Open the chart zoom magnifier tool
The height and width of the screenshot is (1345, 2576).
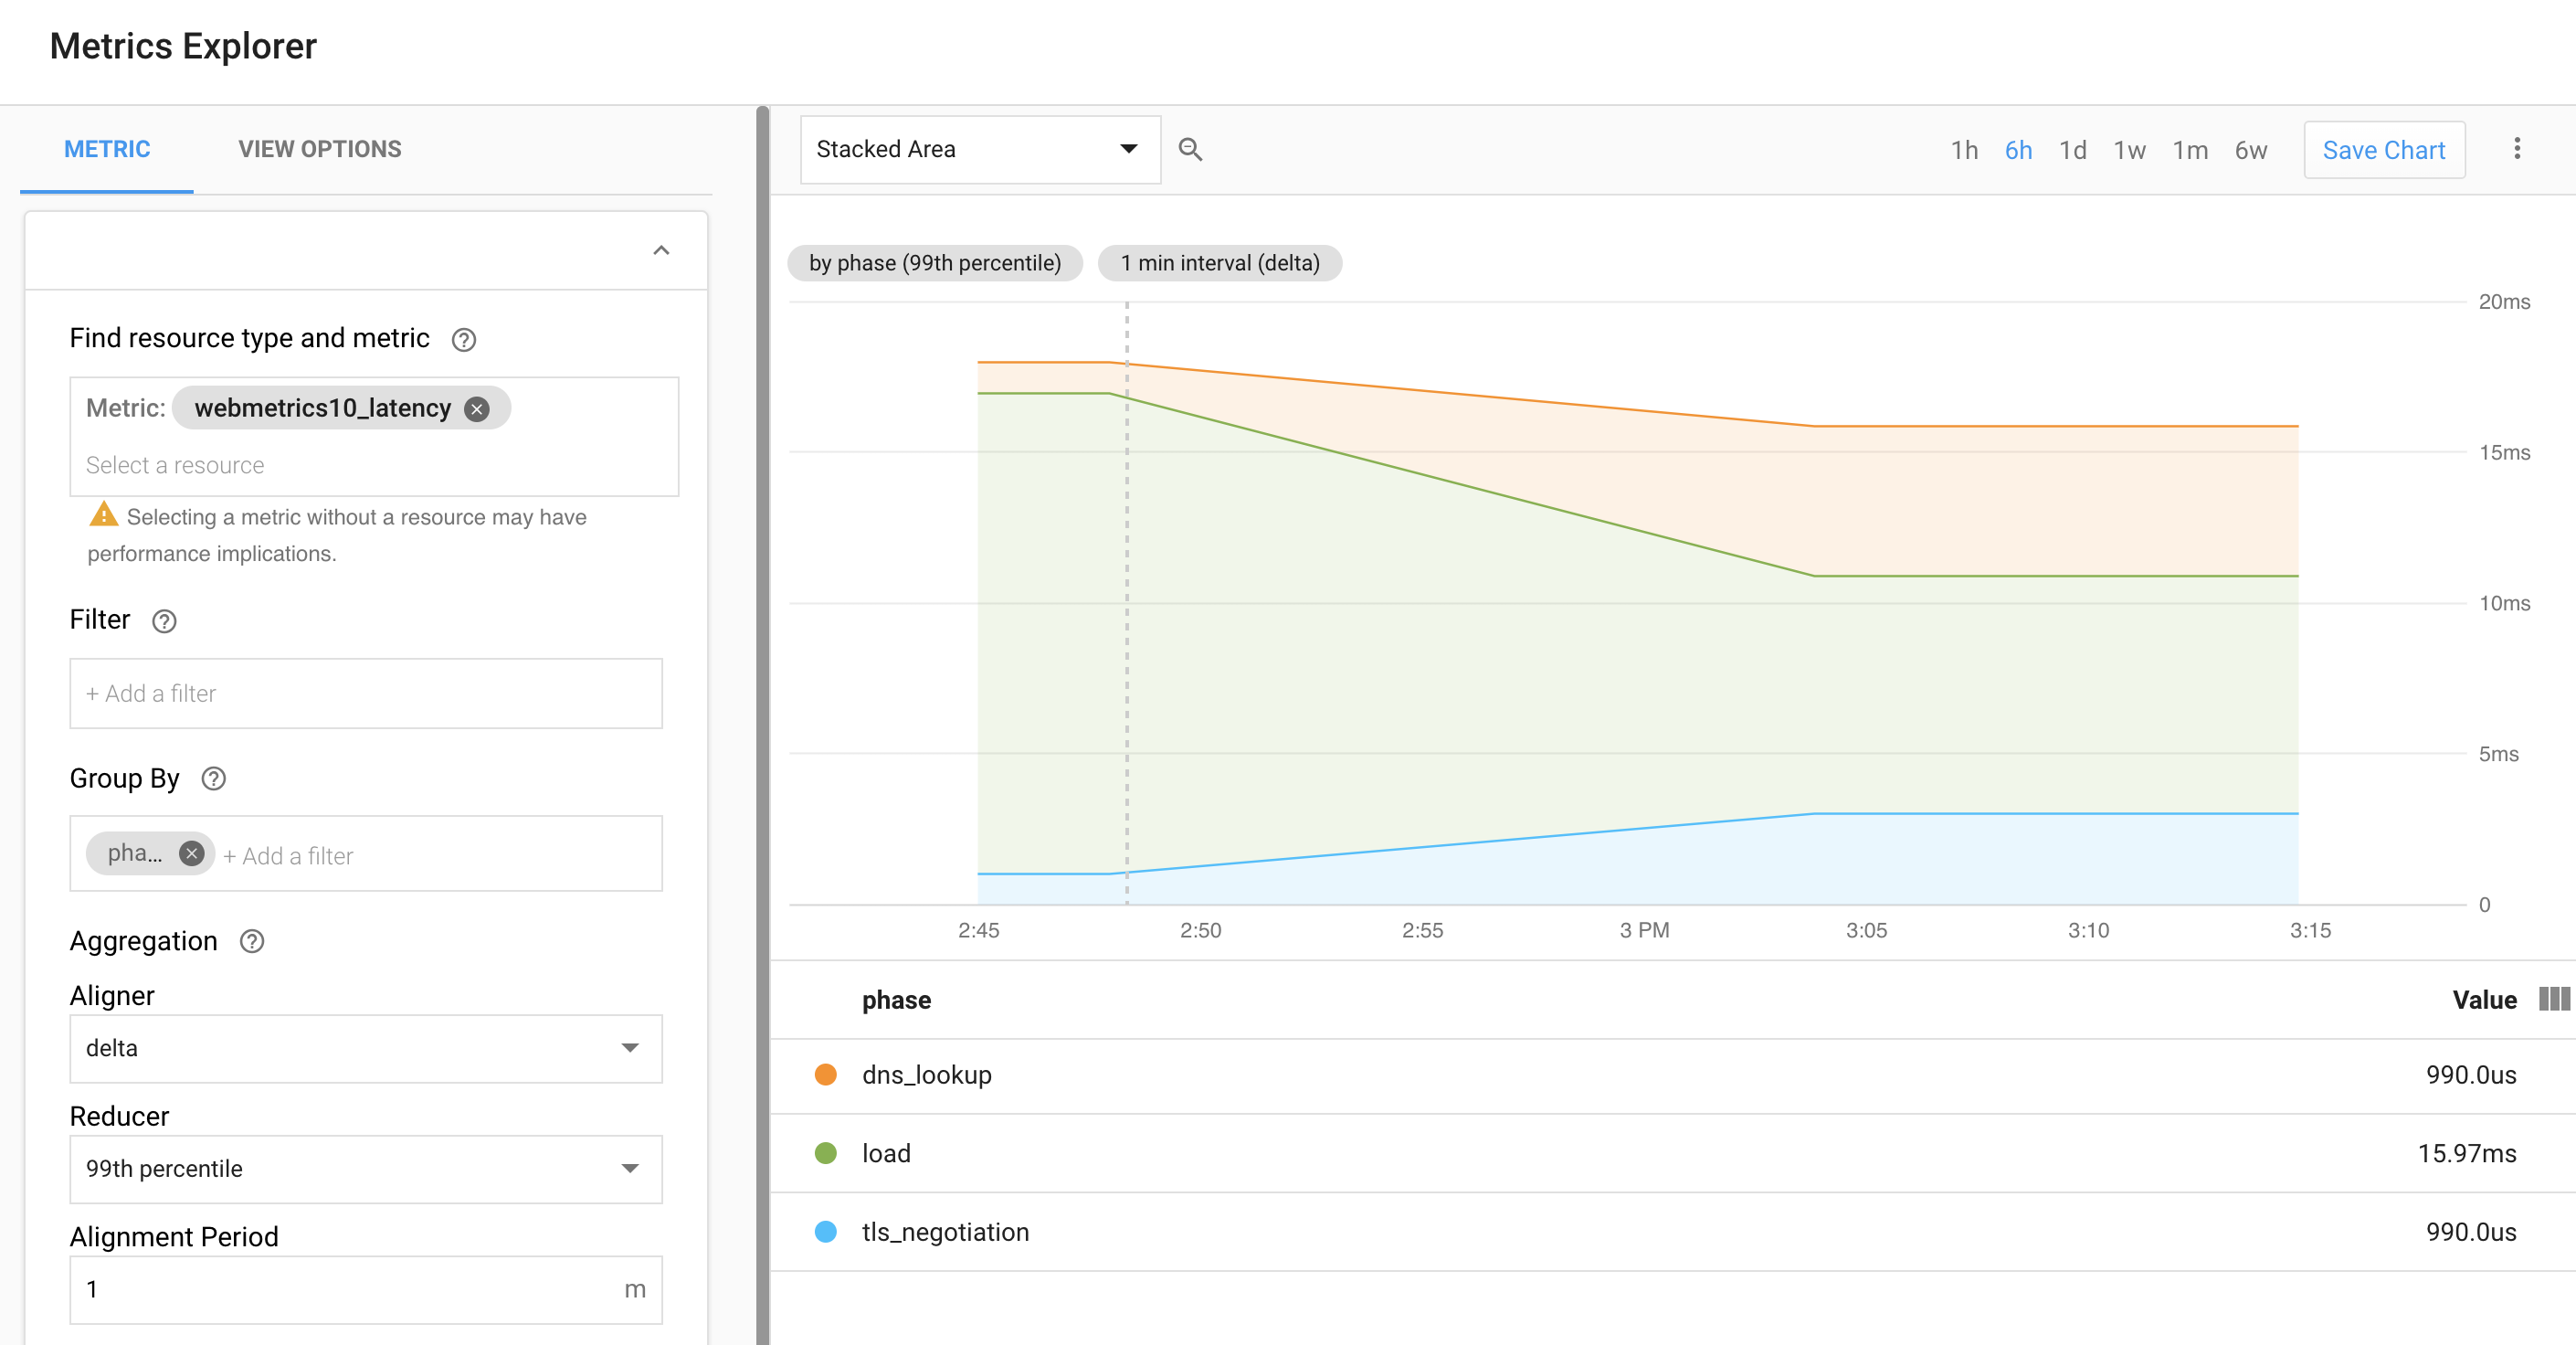(1191, 149)
